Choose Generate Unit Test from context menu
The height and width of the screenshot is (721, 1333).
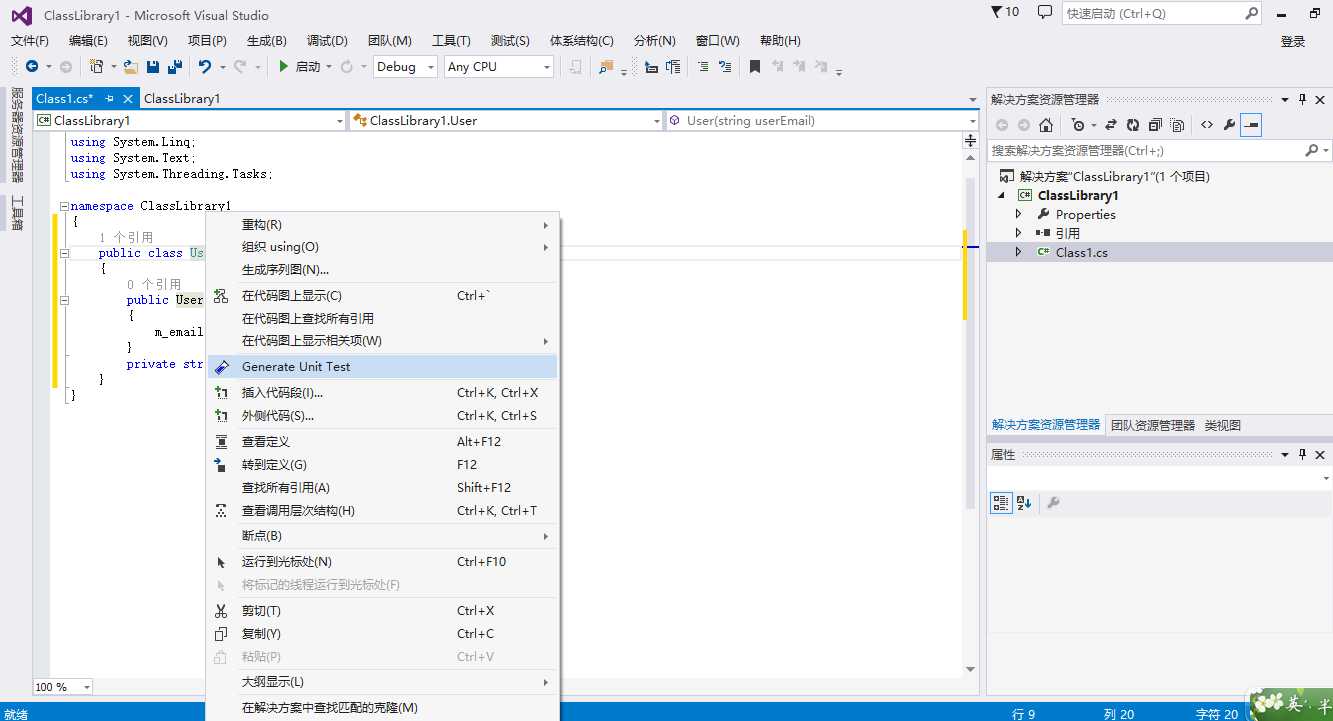tap(382, 367)
